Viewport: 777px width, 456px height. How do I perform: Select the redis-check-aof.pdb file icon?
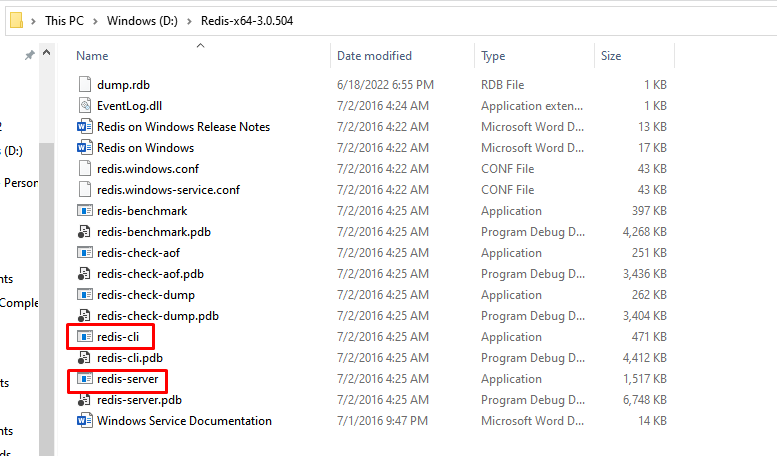[x=84, y=274]
